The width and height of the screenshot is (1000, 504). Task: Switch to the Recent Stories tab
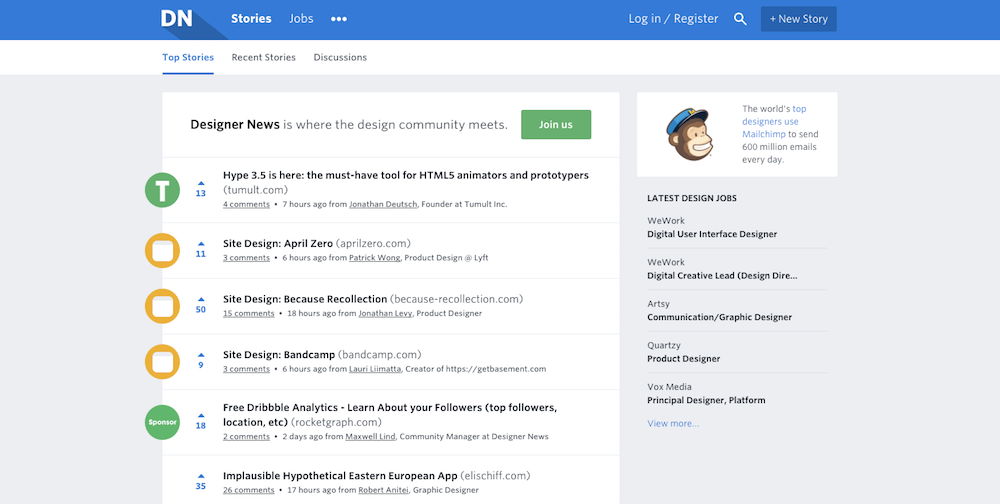point(263,57)
